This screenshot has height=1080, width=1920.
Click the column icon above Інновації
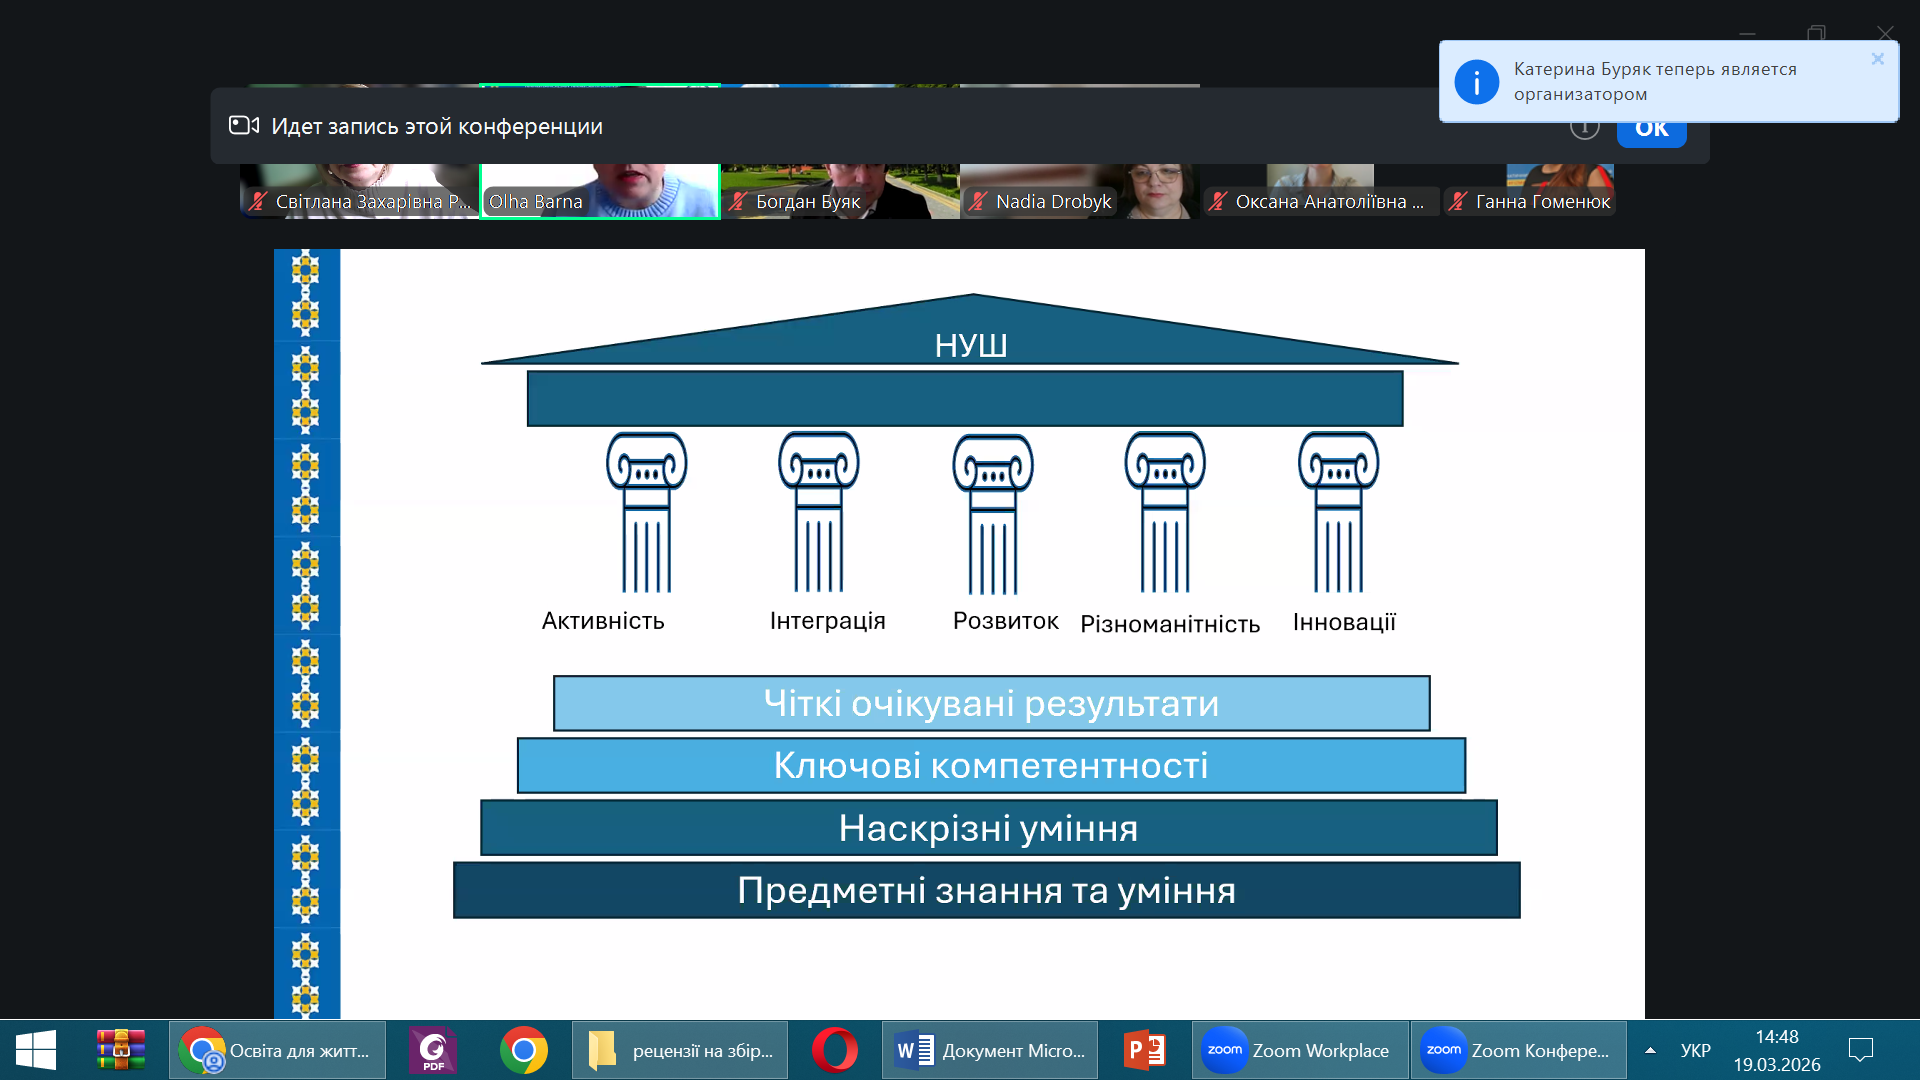[x=1338, y=513]
